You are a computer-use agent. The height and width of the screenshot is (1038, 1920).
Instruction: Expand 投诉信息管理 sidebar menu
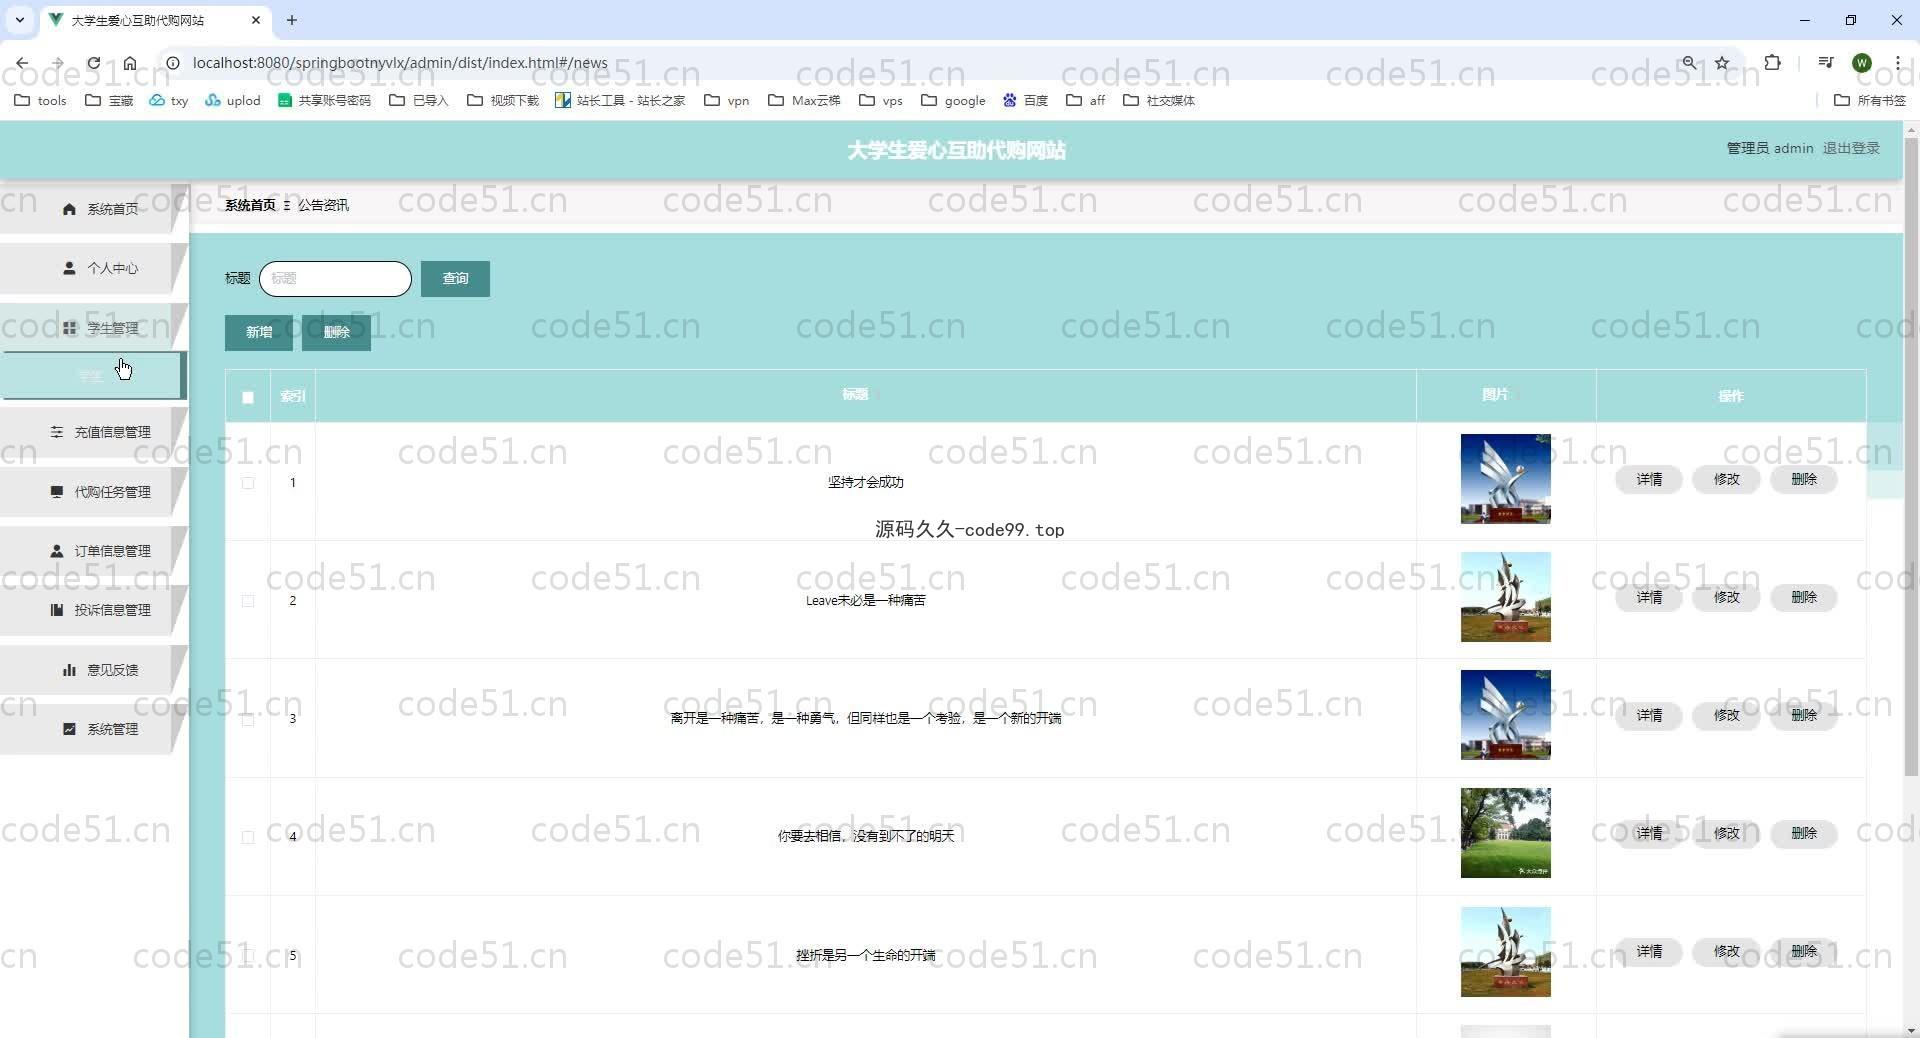point(93,610)
